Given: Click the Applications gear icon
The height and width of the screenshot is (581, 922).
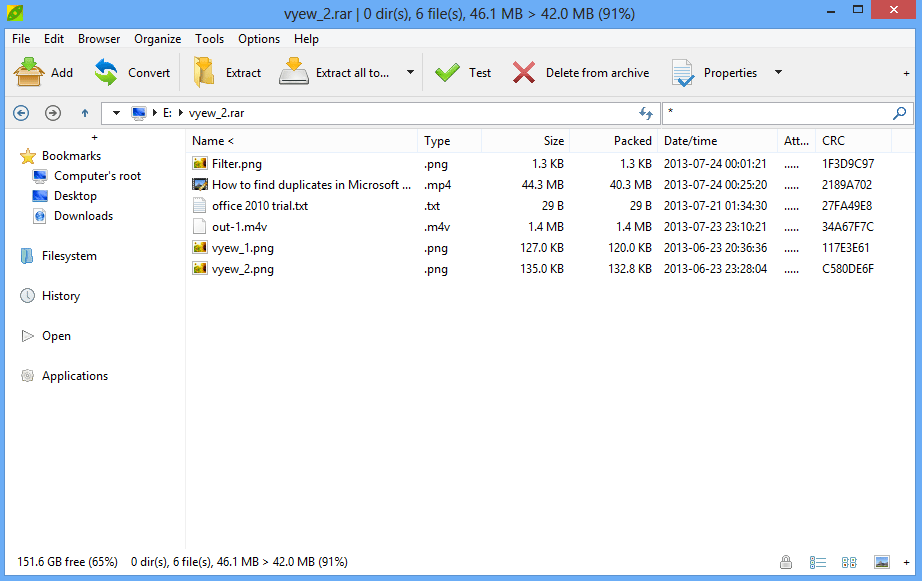Looking at the screenshot, I should (28, 376).
